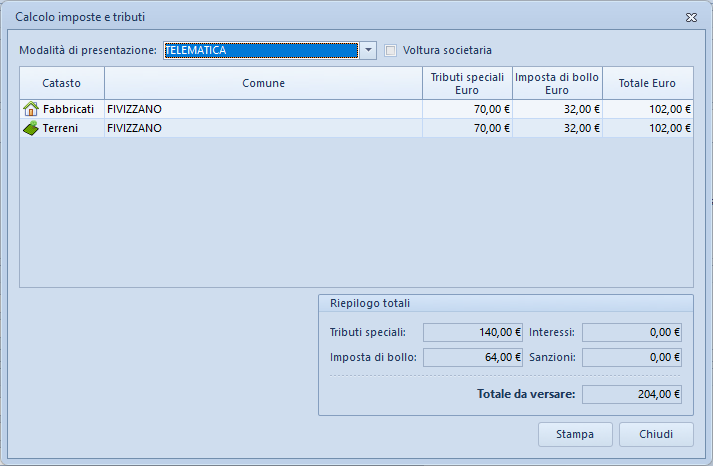The image size is (713, 466).
Task: Close the Calcolo imposte e tributi dialog
Action: pyautogui.click(x=691, y=17)
